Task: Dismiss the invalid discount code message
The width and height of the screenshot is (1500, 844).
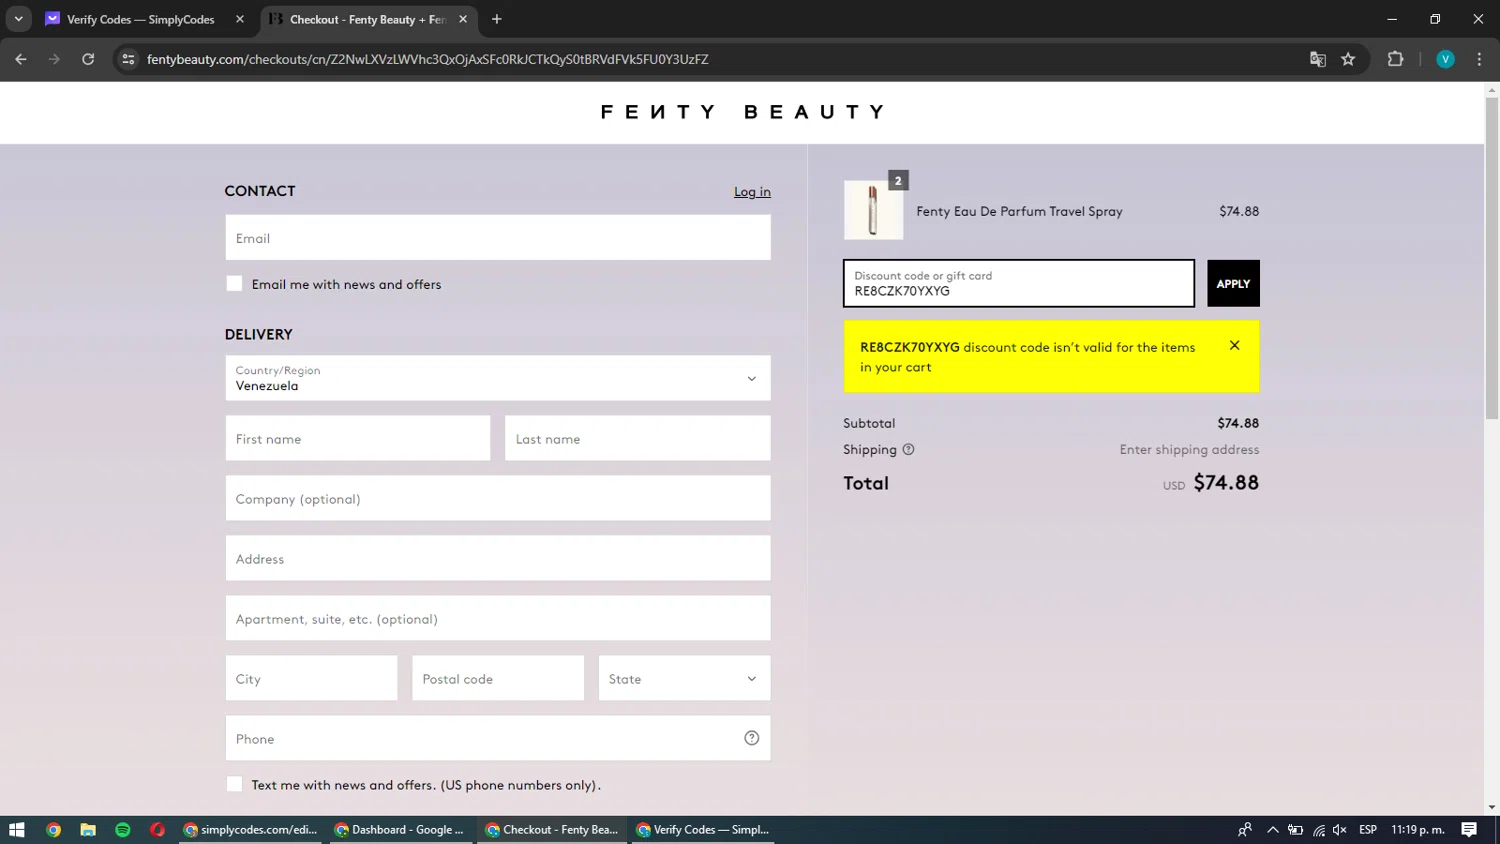Action: (x=1235, y=345)
